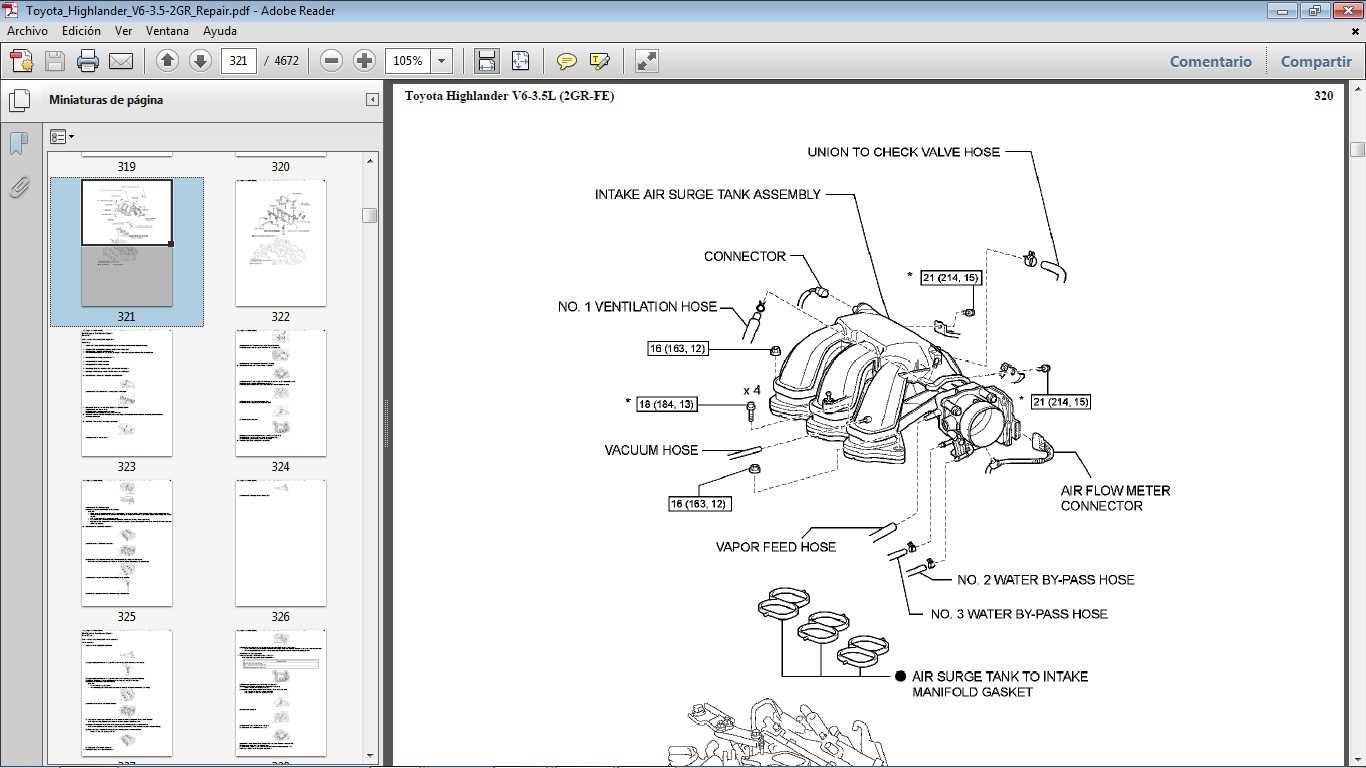Send file by email envelope icon
The image size is (1366, 768).
(121, 61)
